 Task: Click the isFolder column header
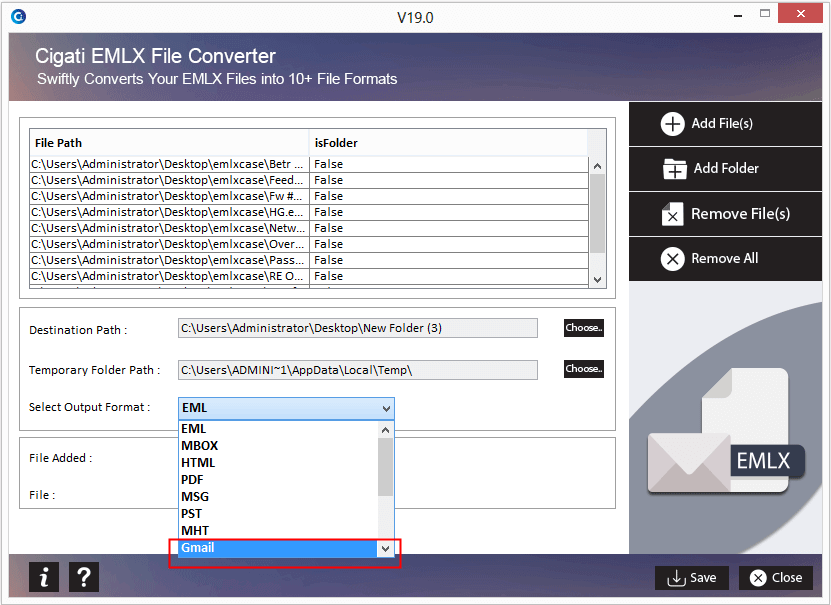(448, 143)
